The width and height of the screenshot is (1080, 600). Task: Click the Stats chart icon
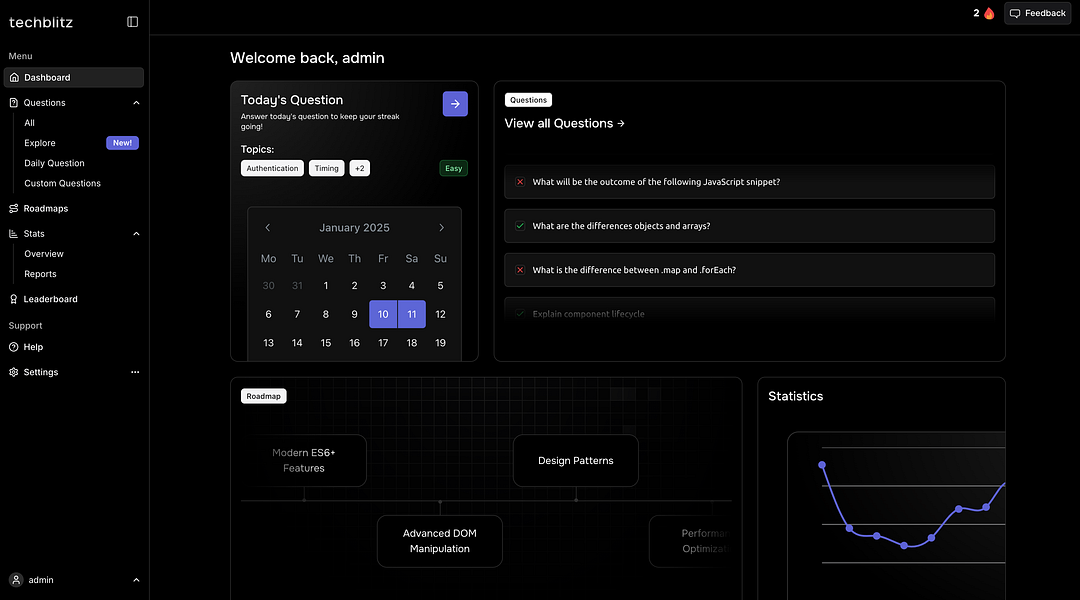[x=14, y=234]
